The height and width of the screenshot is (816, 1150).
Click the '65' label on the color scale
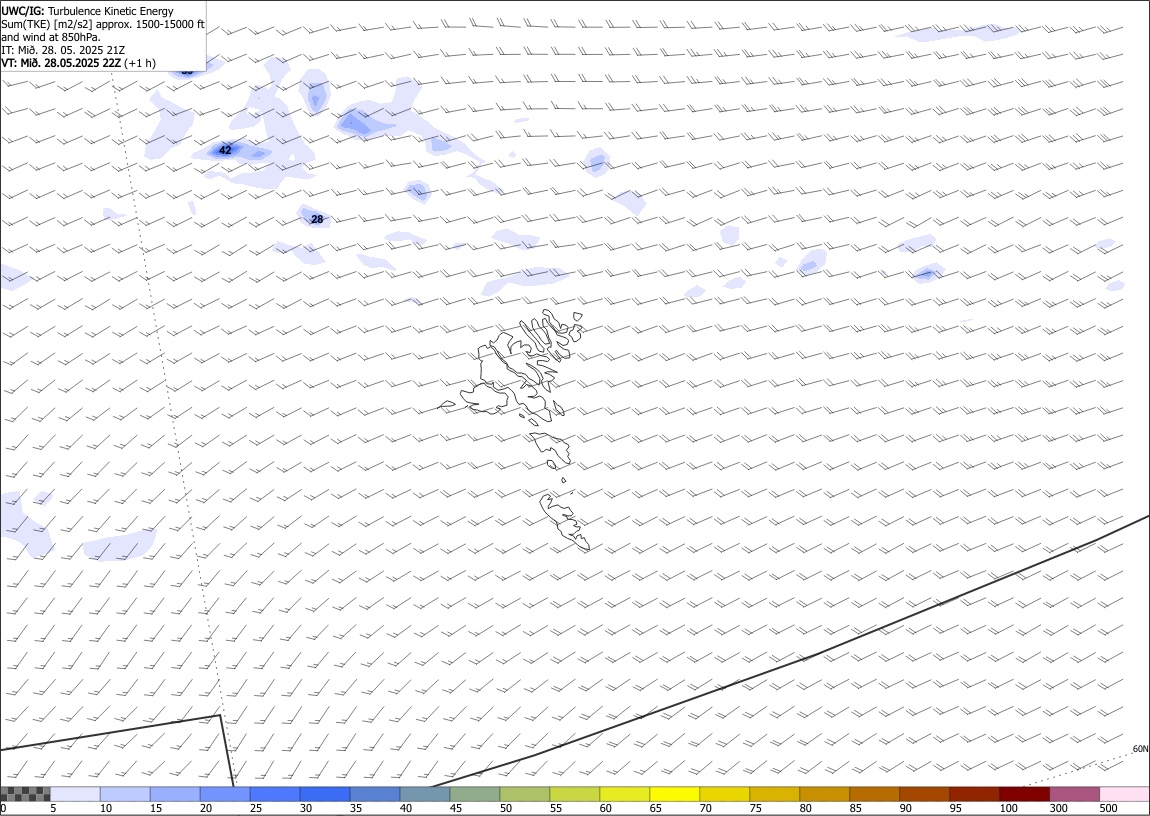(656, 808)
